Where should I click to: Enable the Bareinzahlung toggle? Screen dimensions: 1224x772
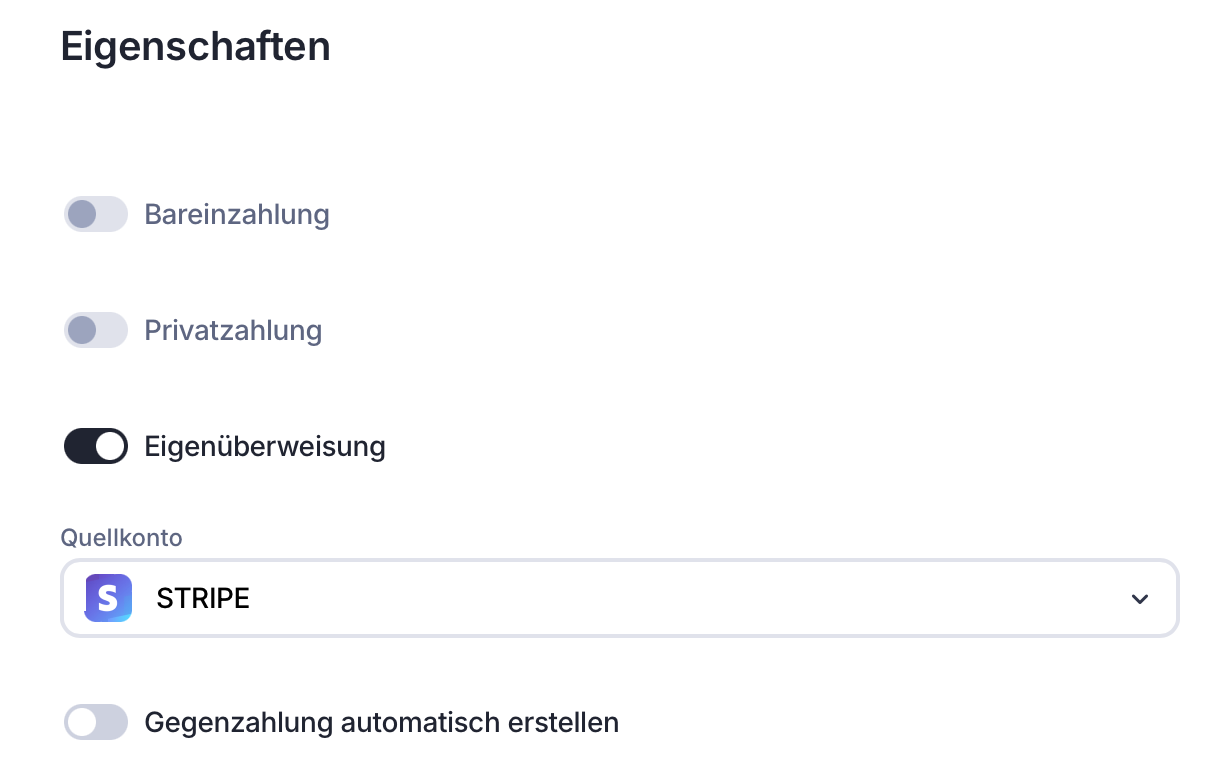pos(96,214)
